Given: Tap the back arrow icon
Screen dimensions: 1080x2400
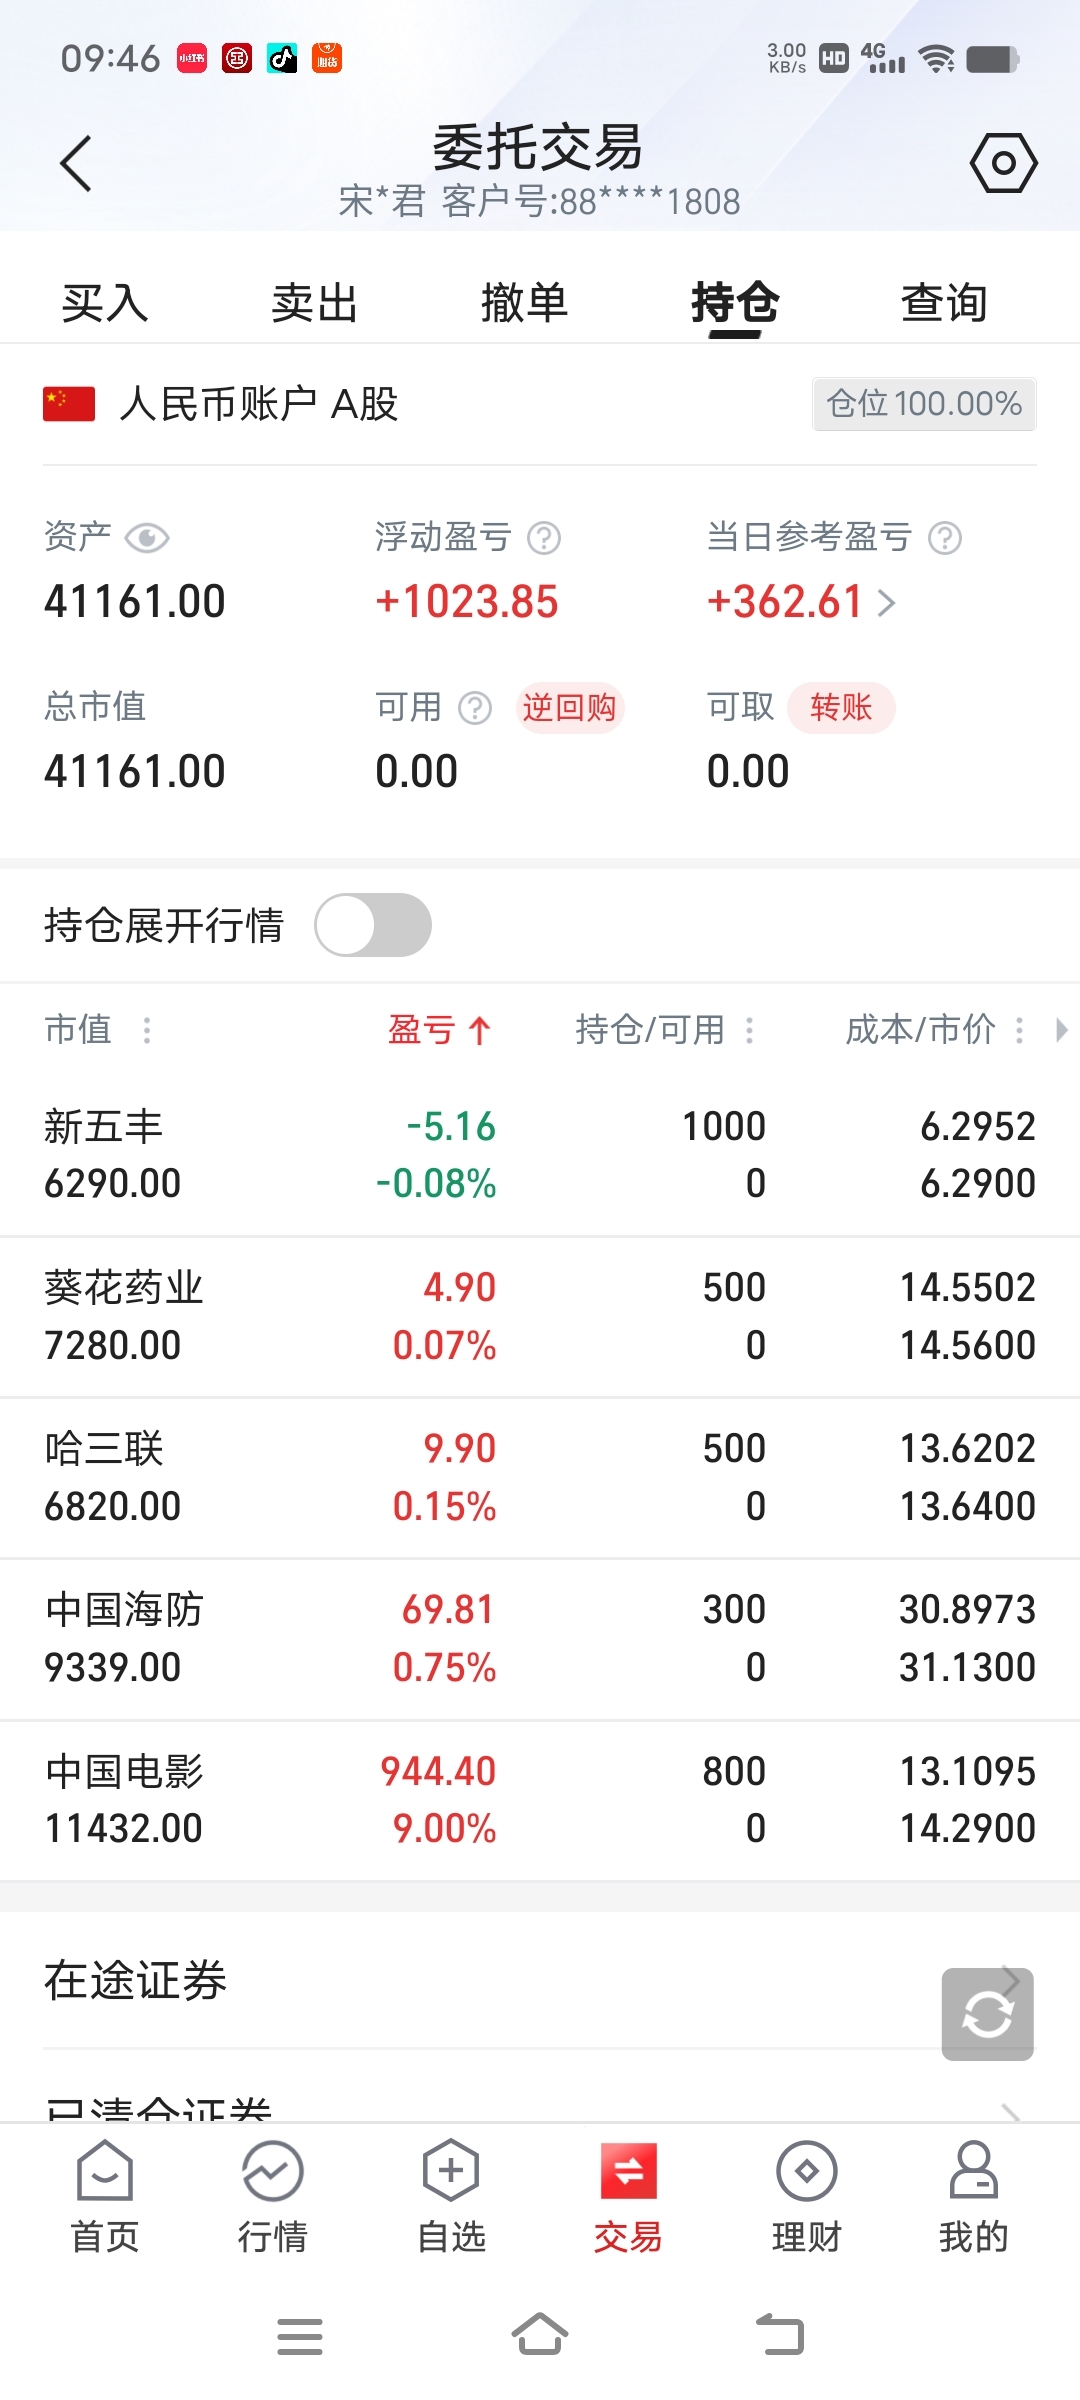Looking at the screenshot, I should [76, 163].
